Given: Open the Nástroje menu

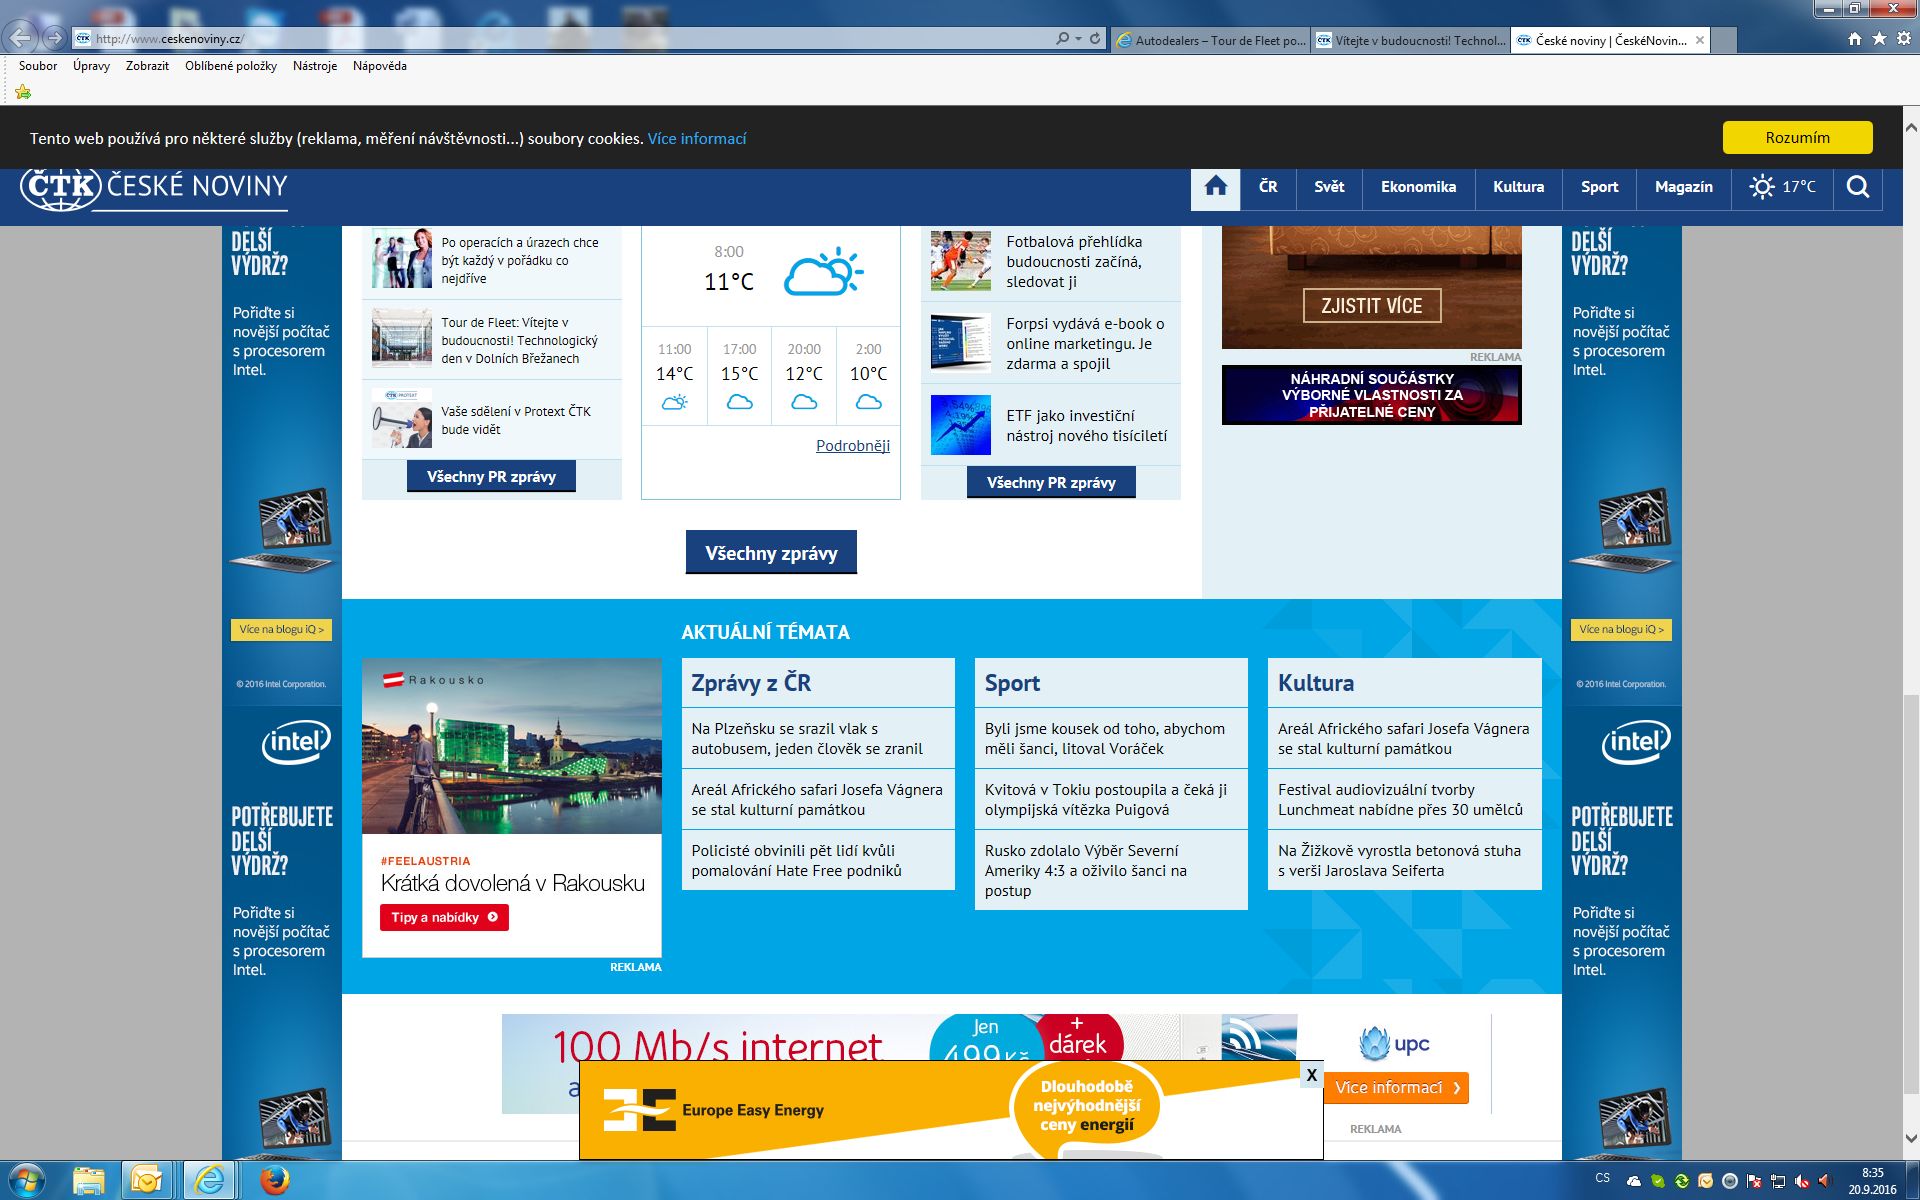Looking at the screenshot, I should [x=315, y=66].
